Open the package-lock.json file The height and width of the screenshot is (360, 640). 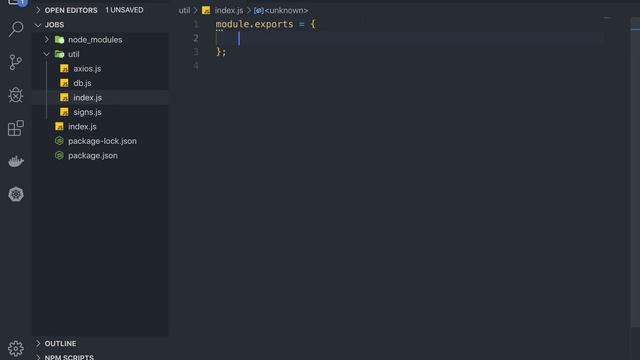tap(100, 141)
